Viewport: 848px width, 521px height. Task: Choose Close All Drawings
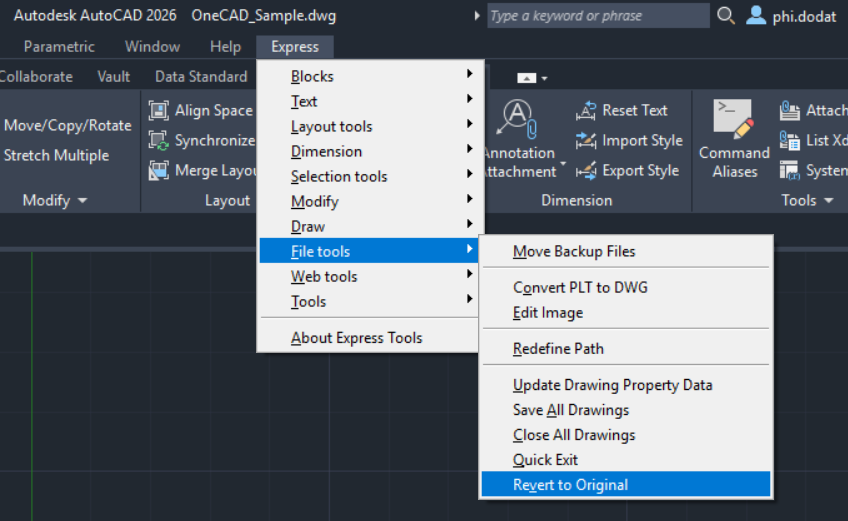tap(626, 434)
